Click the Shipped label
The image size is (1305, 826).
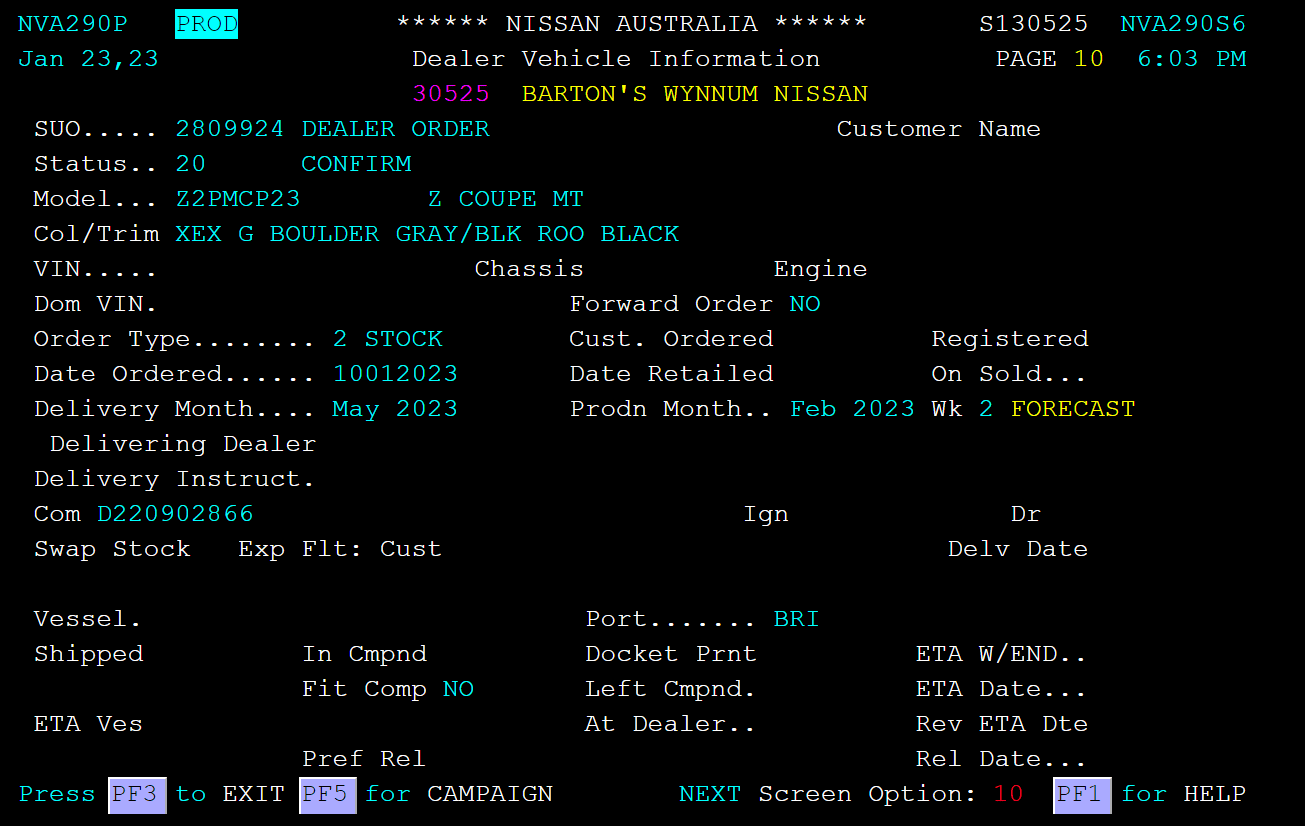[x=89, y=654]
